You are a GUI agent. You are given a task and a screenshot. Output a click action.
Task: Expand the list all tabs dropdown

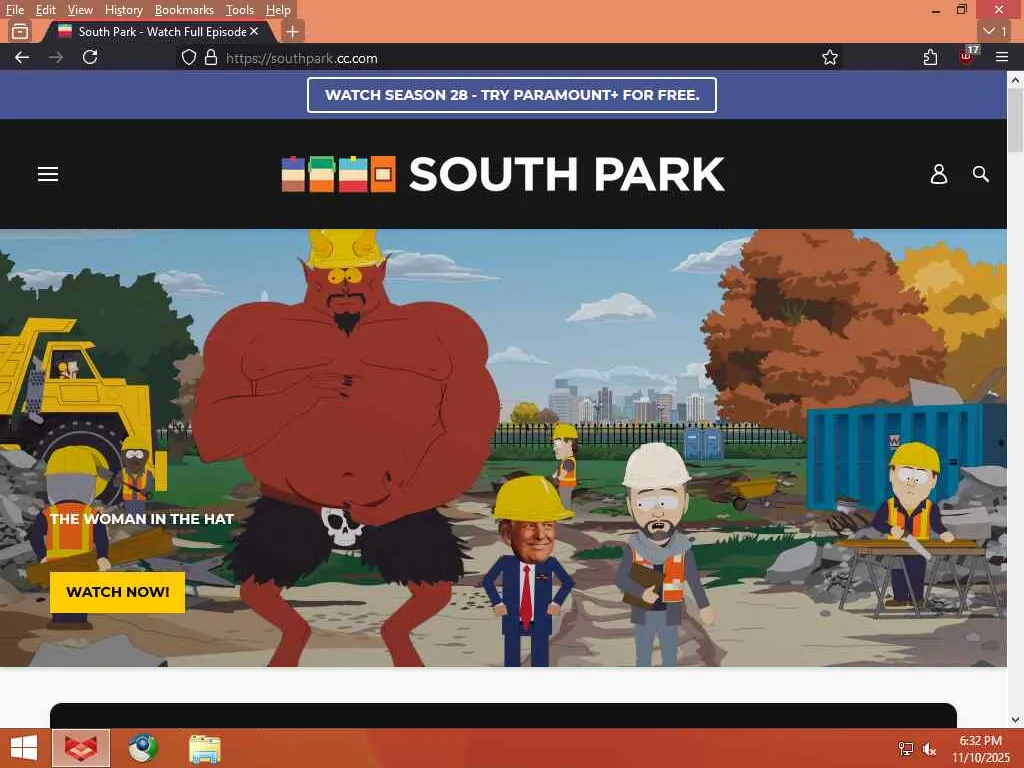(995, 31)
